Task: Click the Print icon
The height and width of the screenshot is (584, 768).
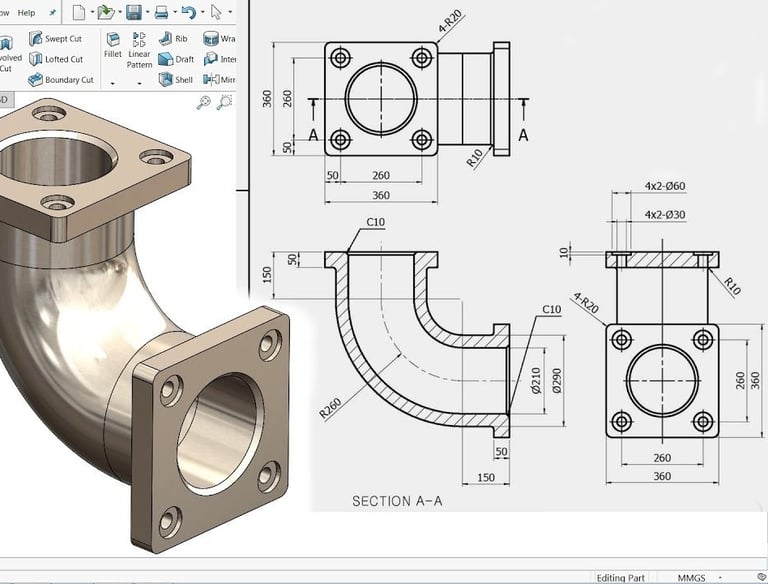Action: pyautogui.click(x=161, y=12)
